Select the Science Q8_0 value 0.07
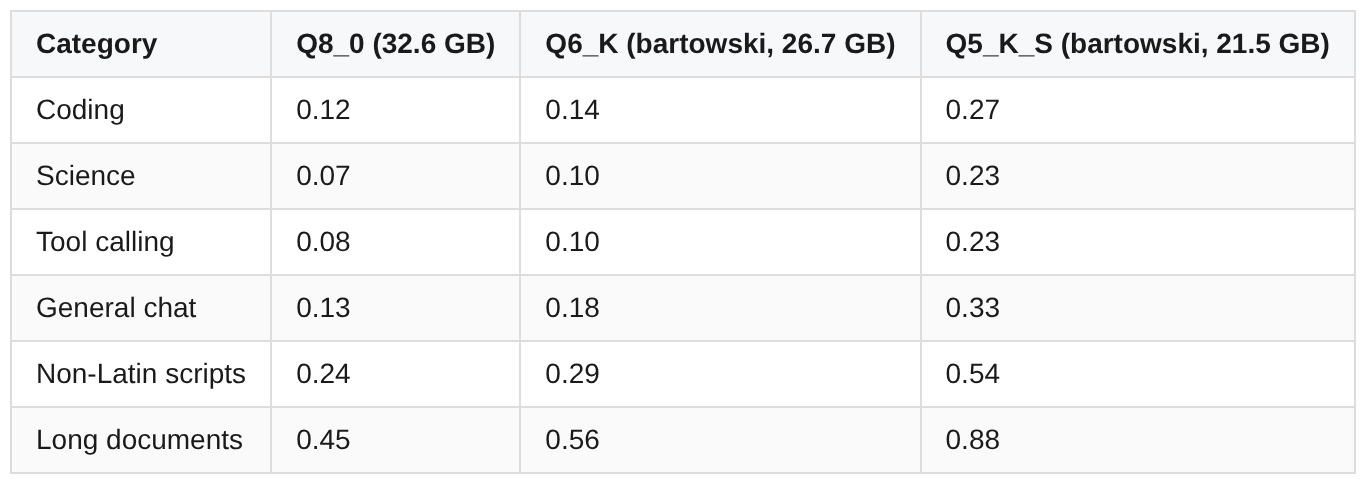Screen dimensions: 1366x484 pos(323,176)
